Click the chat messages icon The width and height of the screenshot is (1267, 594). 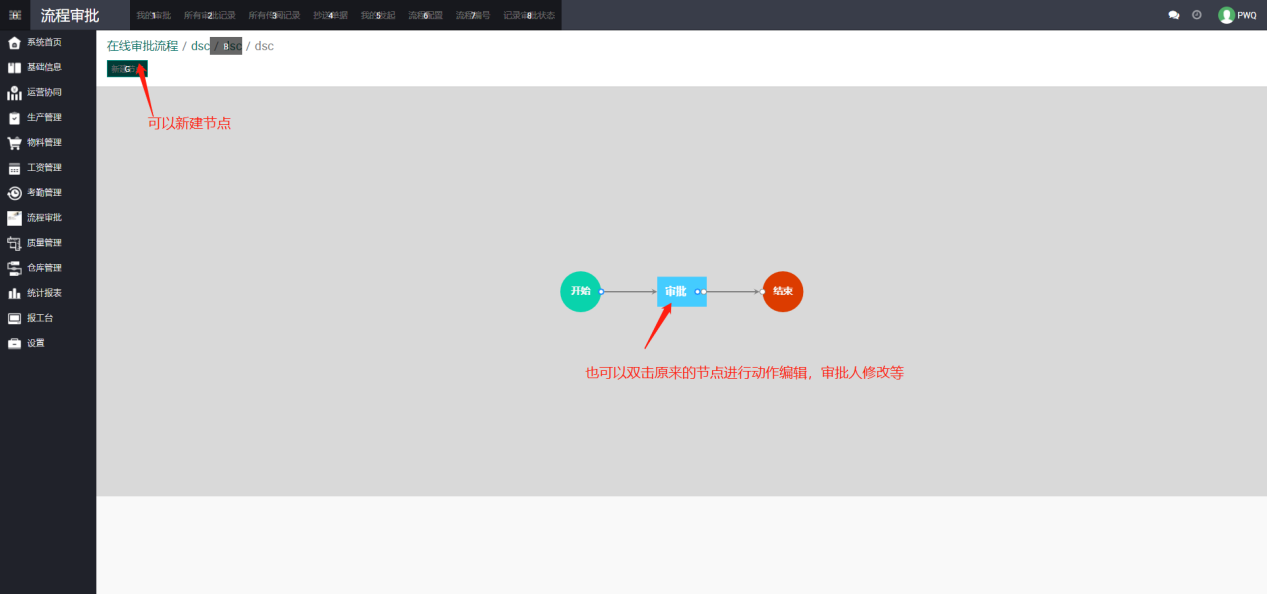coord(1174,15)
